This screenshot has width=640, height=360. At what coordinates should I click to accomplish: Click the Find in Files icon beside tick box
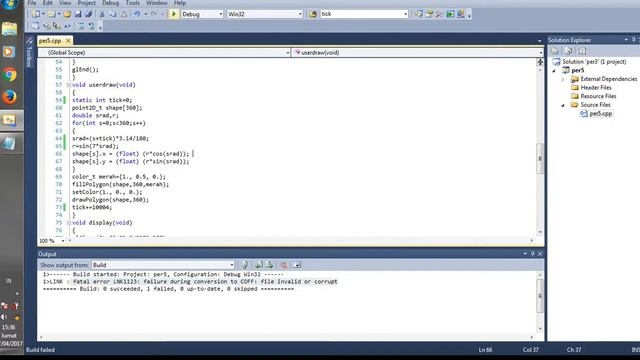point(313,14)
